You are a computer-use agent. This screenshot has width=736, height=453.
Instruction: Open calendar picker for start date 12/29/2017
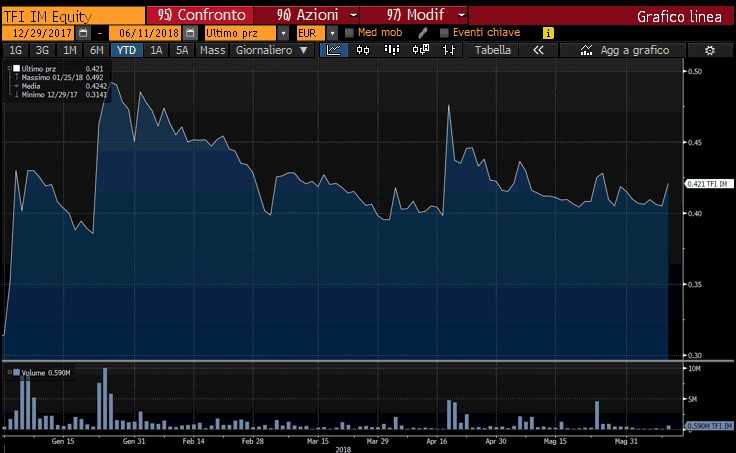[x=83, y=33]
